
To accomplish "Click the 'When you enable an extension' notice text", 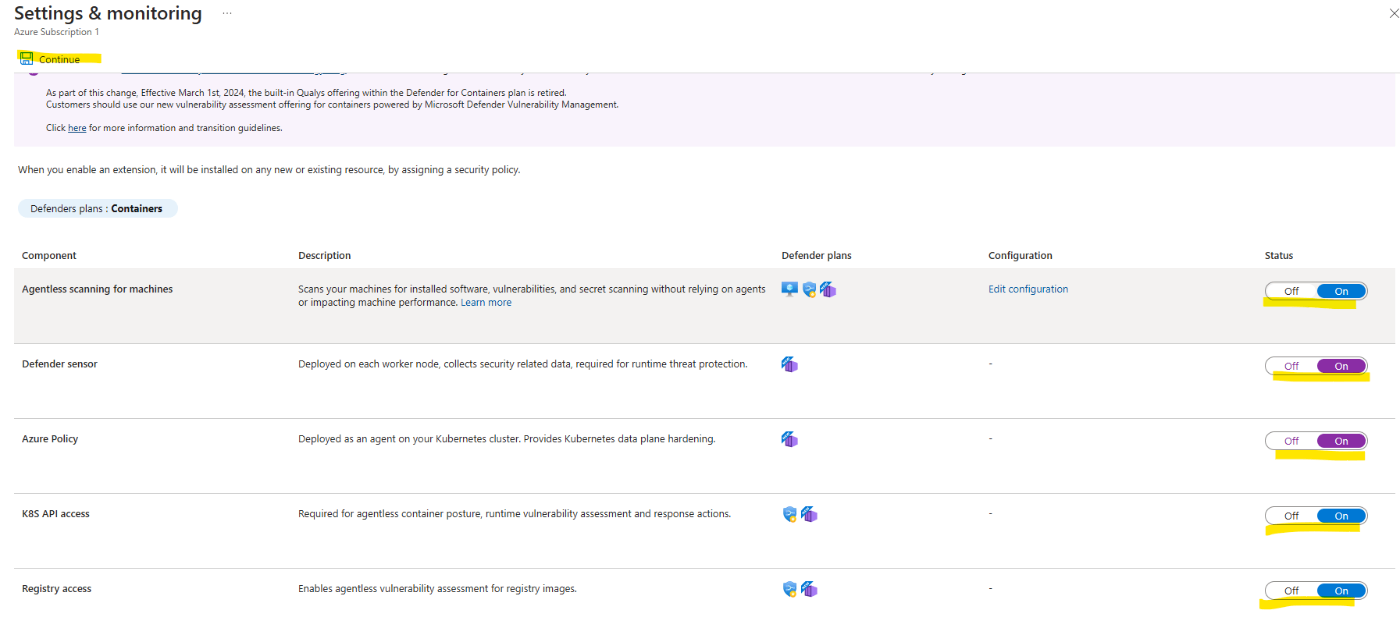I will coord(269,170).
